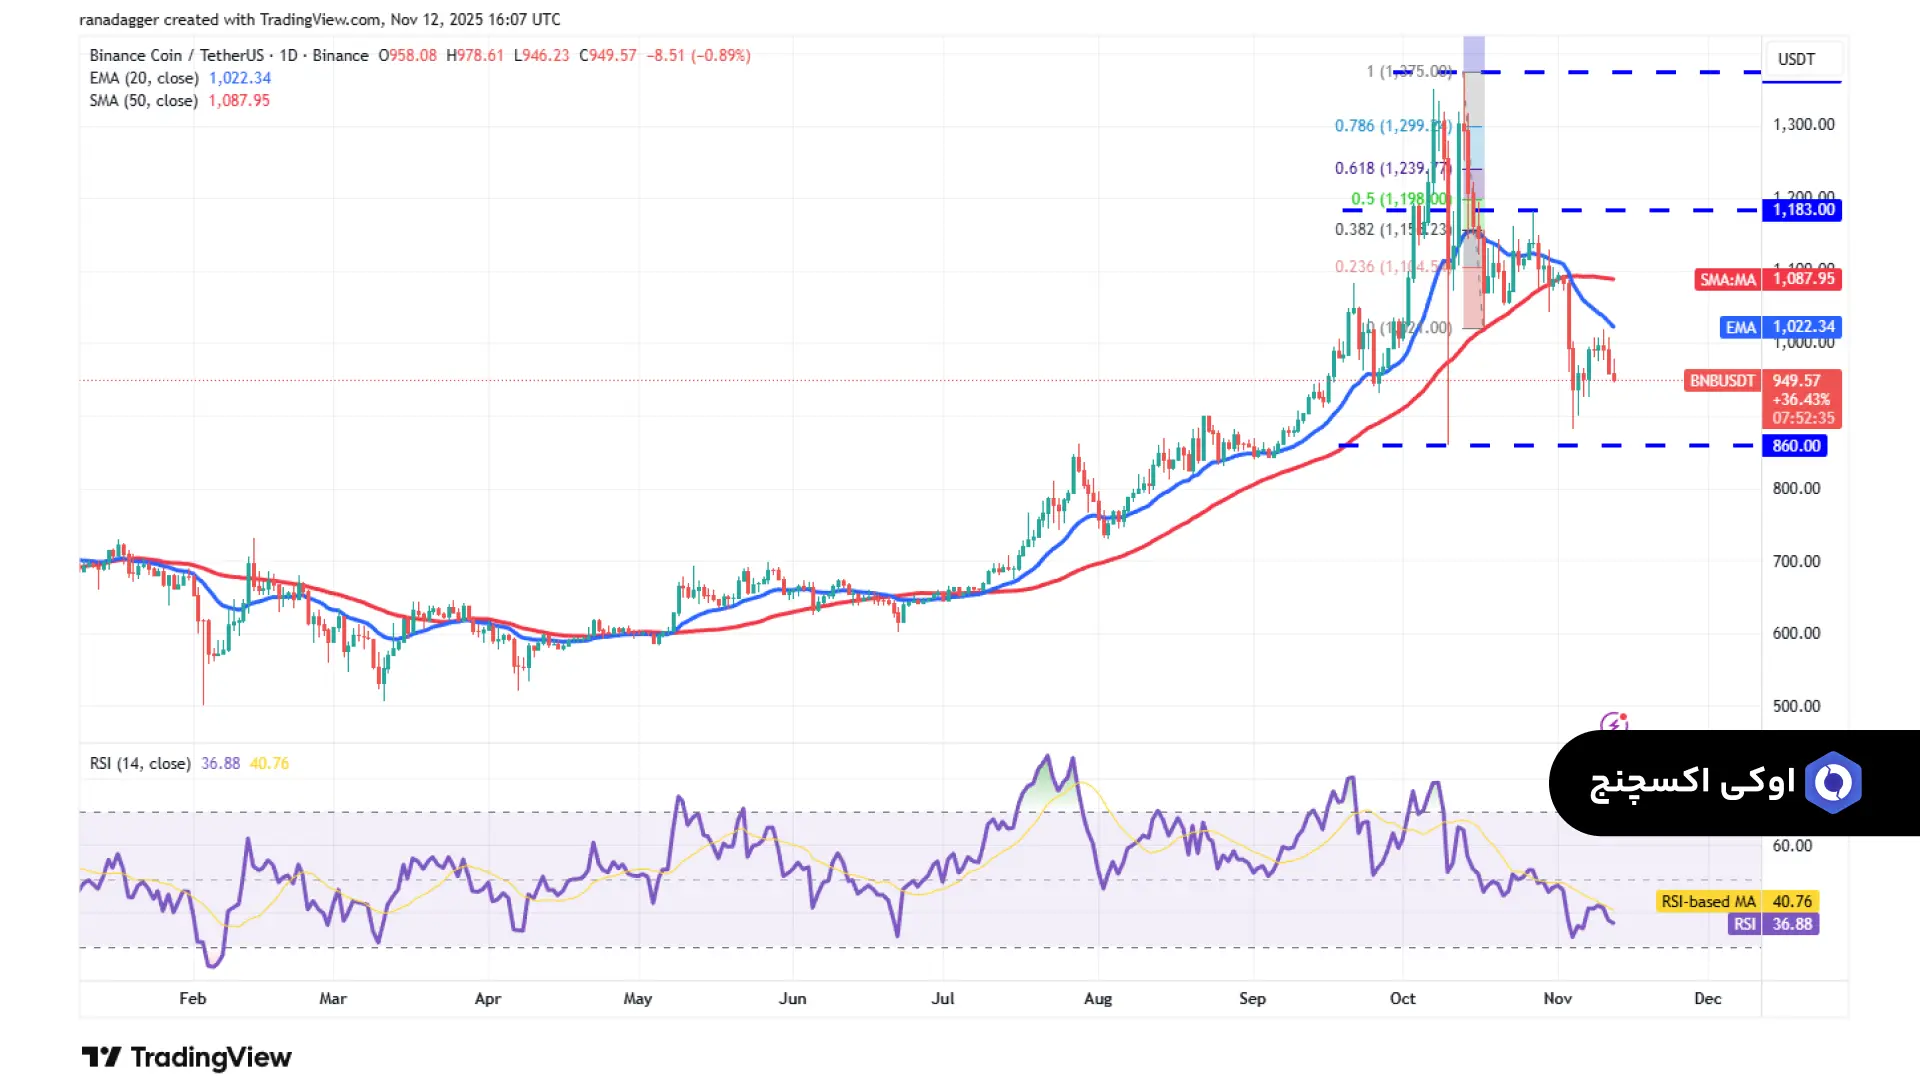Screen dimensions: 1920x1080
Task: Open the USDT currency selector
Action: pos(1796,59)
